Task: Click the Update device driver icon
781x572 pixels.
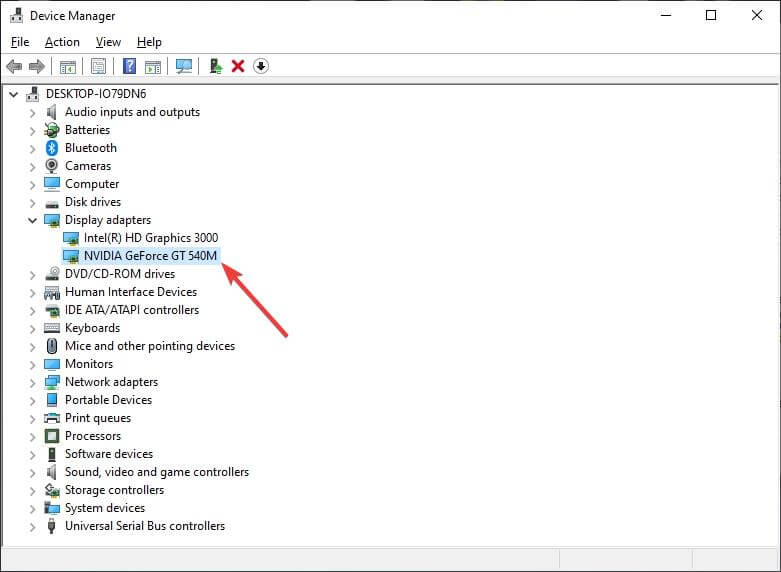Action: pyautogui.click(x=216, y=66)
